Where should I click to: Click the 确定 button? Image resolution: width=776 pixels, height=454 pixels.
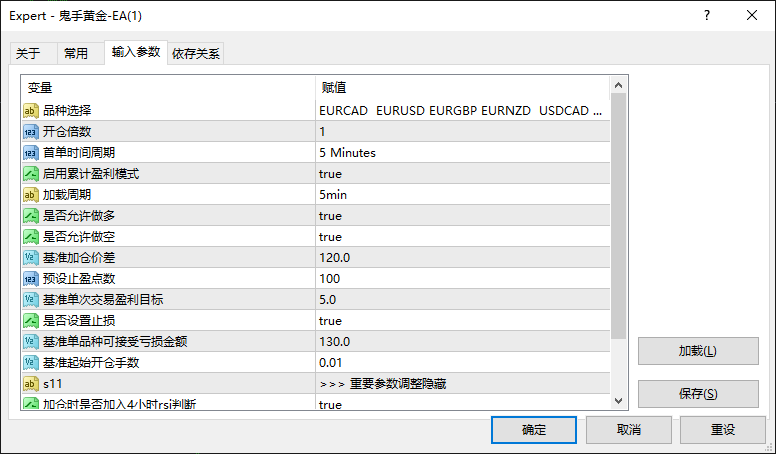pyautogui.click(x=534, y=430)
